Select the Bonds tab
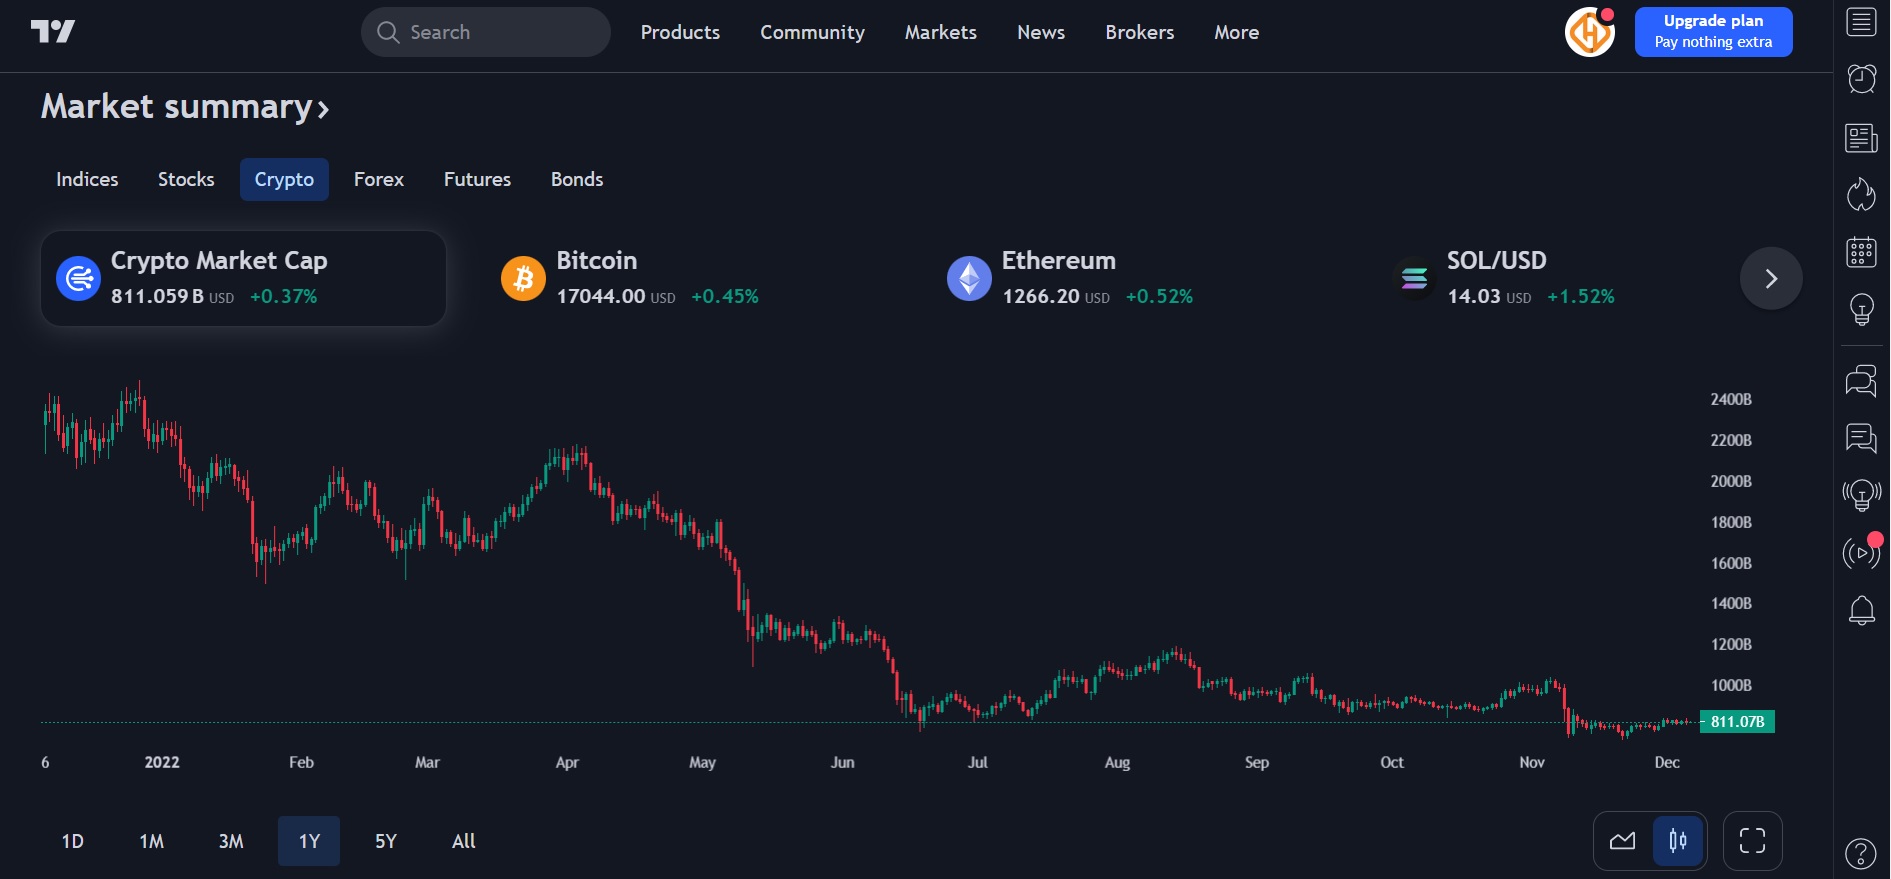Viewport: 1891px width, 879px height. pos(577,179)
